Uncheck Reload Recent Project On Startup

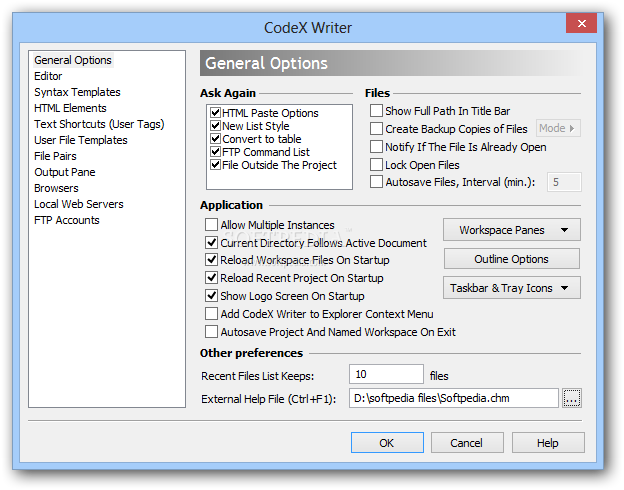(x=211, y=277)
